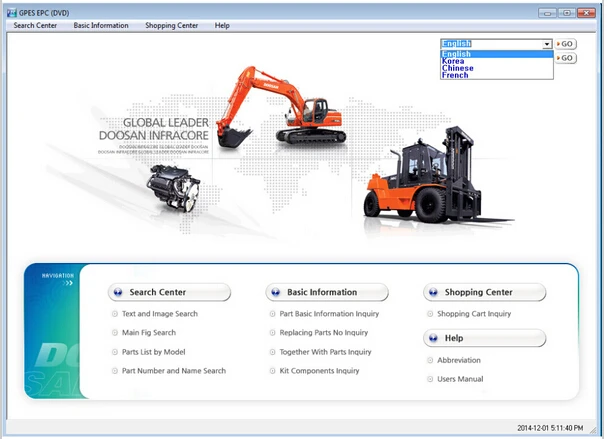Click blue orb icon on Search Center button
Screen dimensions: 607x439
(118, 292)
